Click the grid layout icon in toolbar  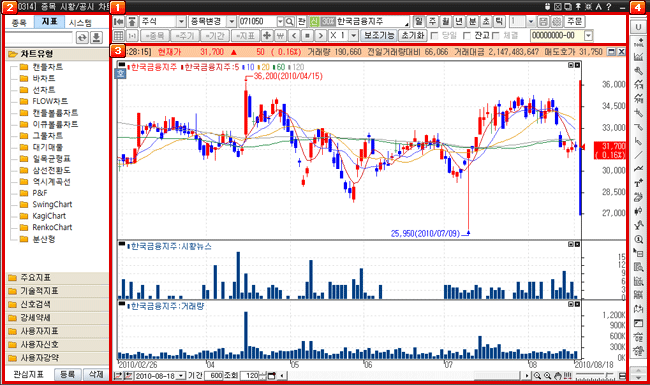pos(119,36)
